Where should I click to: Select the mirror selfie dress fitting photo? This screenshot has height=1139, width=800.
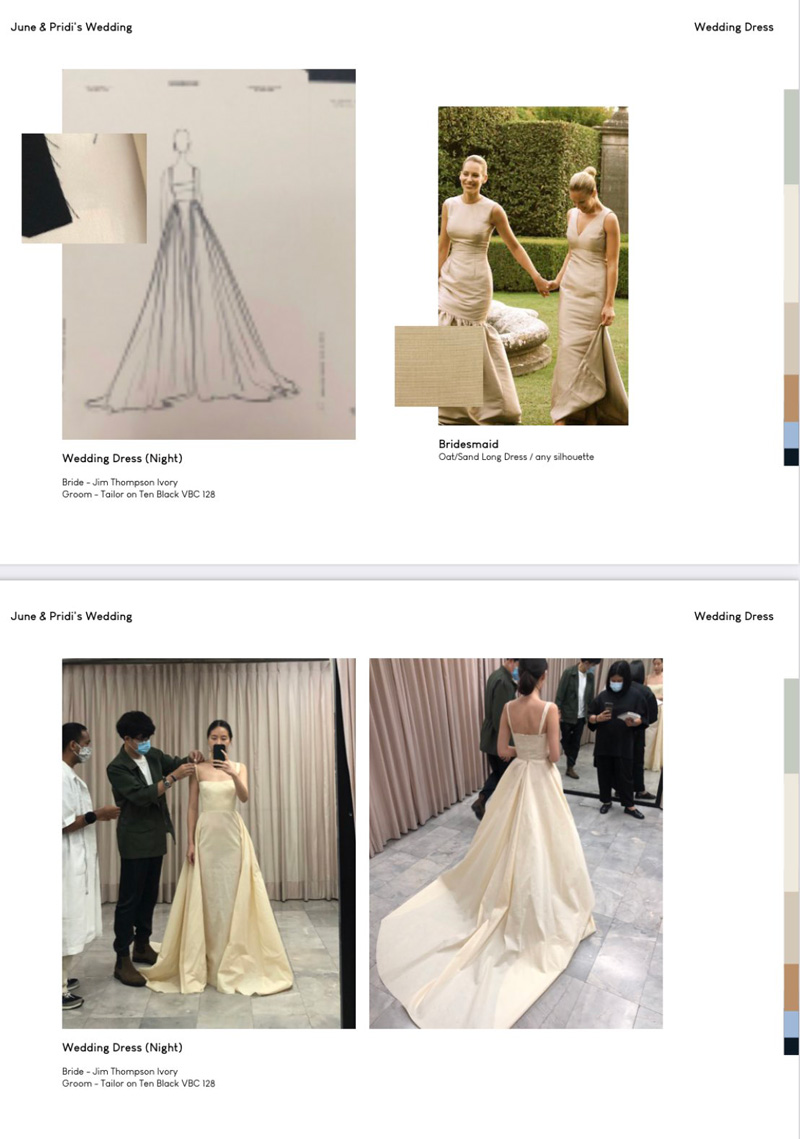208,843
